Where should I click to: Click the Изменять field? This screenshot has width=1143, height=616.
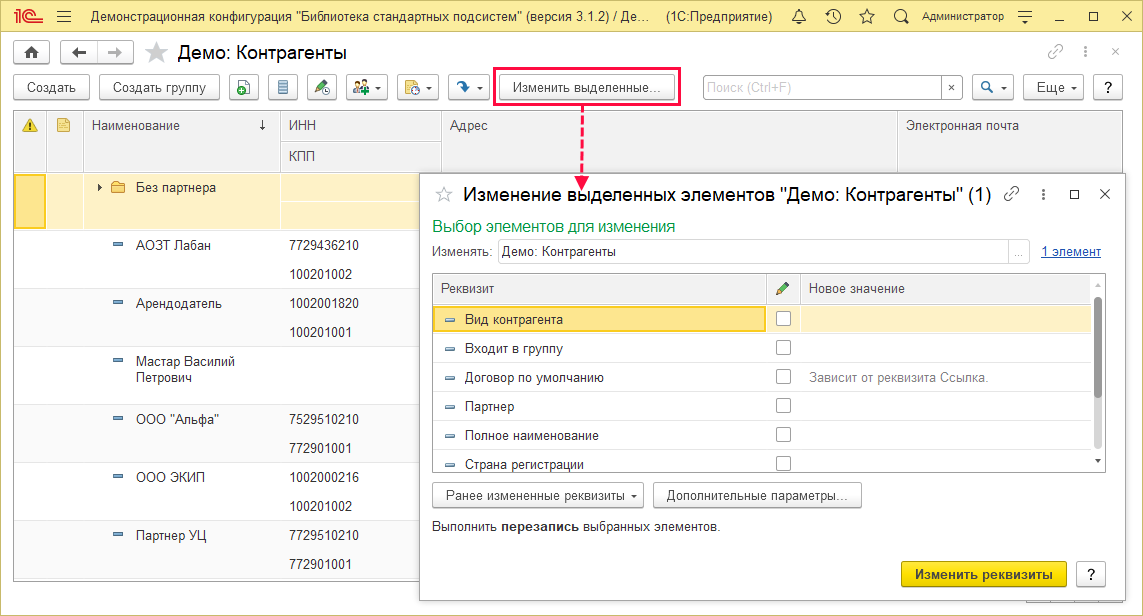753,252
